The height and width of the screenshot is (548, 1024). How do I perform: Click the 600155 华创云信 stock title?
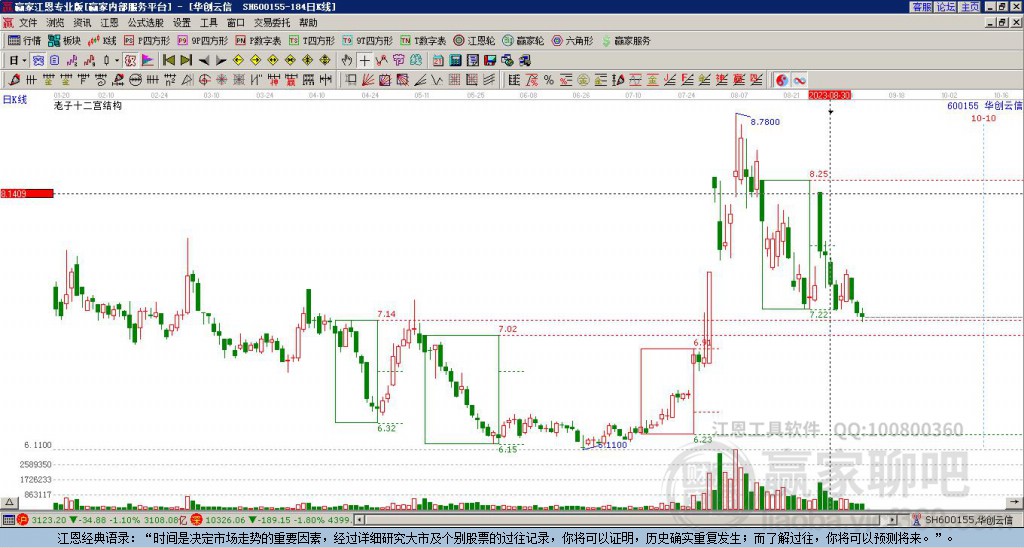tap(983, 105)
